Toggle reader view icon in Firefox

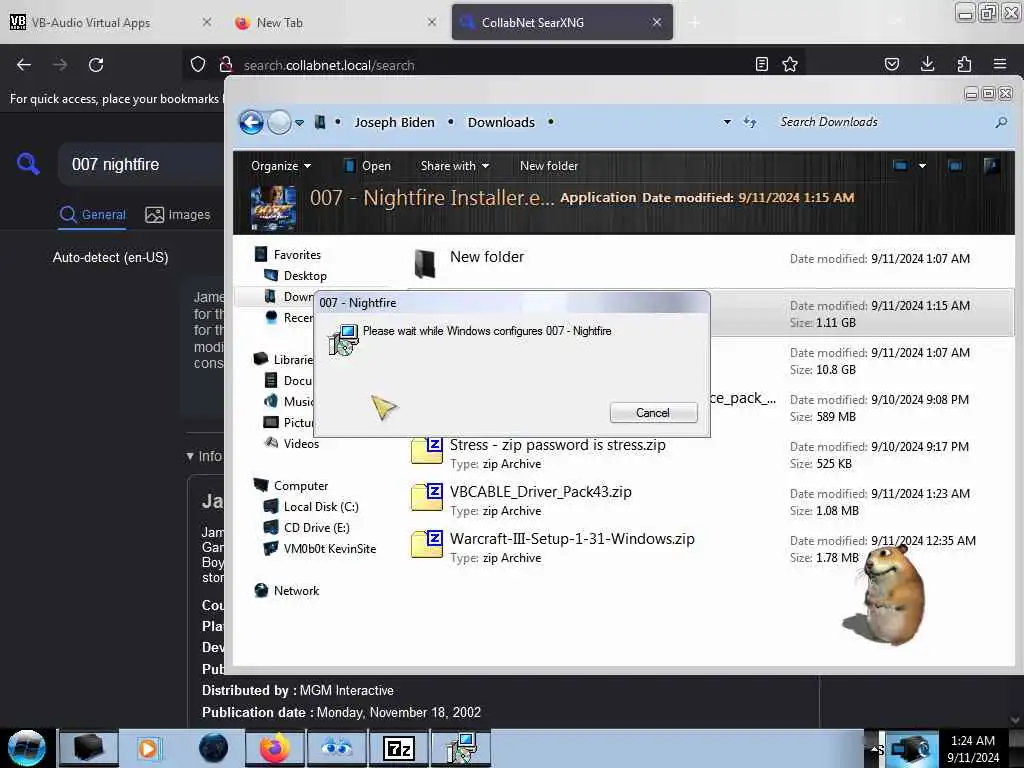(x=761, y=64)
